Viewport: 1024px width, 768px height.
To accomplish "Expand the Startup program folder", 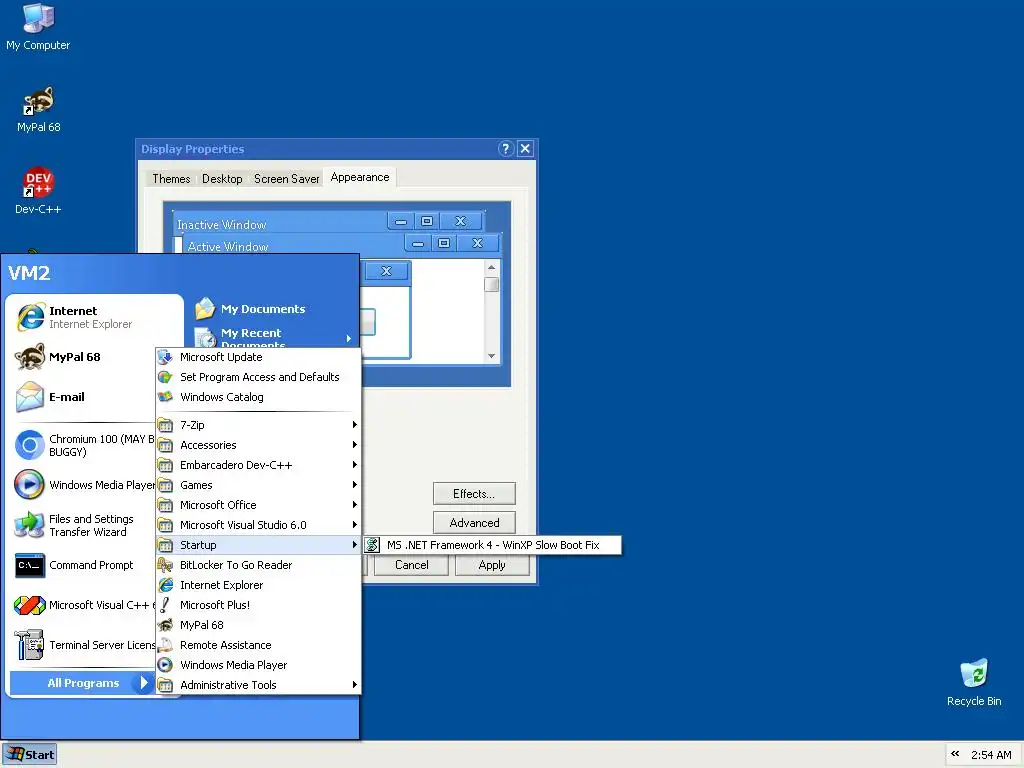I will tap(259, 545).
